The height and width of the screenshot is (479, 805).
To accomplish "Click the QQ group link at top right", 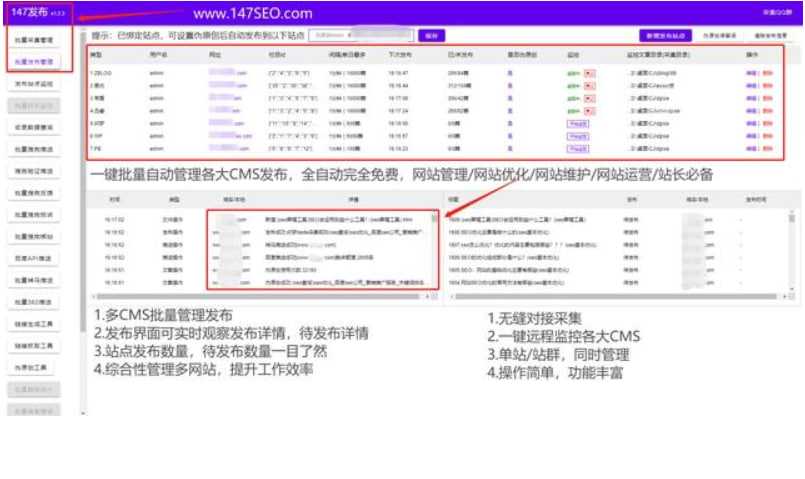I will click(777, 12).
